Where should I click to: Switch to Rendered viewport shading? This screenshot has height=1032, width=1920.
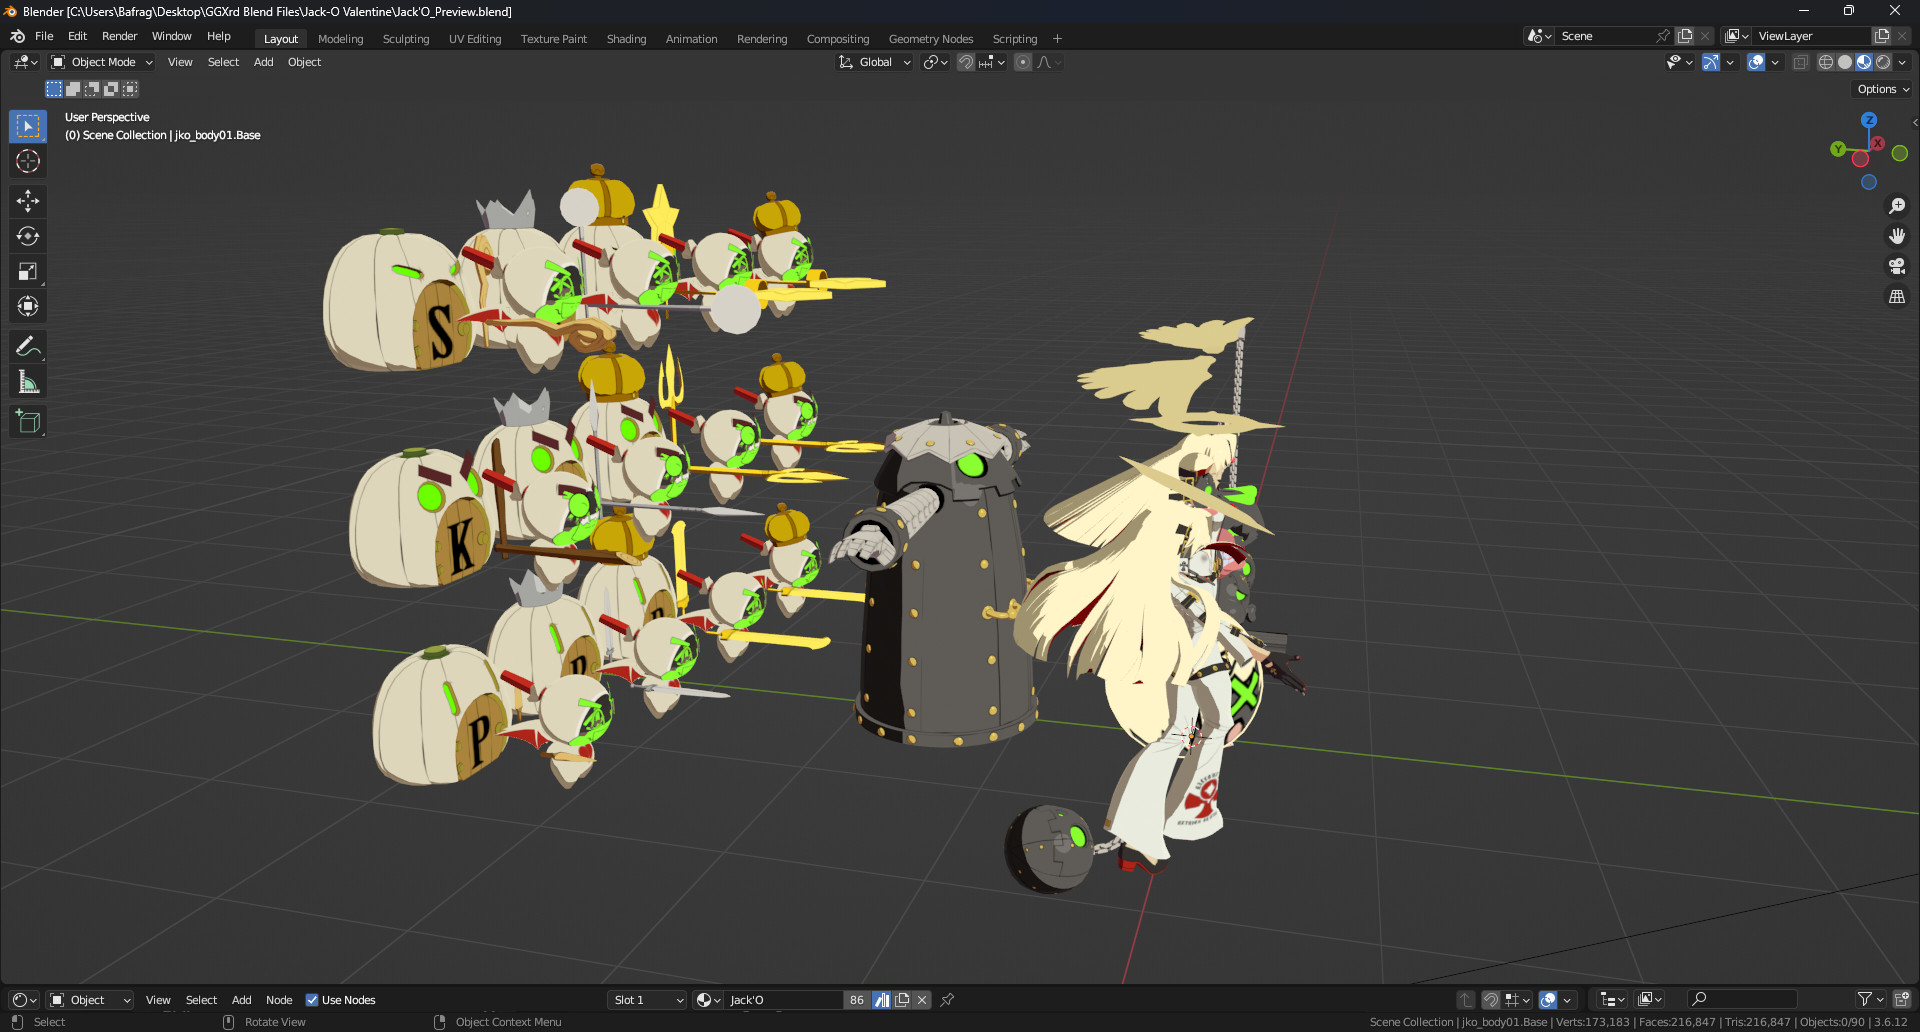[1884, 61]
